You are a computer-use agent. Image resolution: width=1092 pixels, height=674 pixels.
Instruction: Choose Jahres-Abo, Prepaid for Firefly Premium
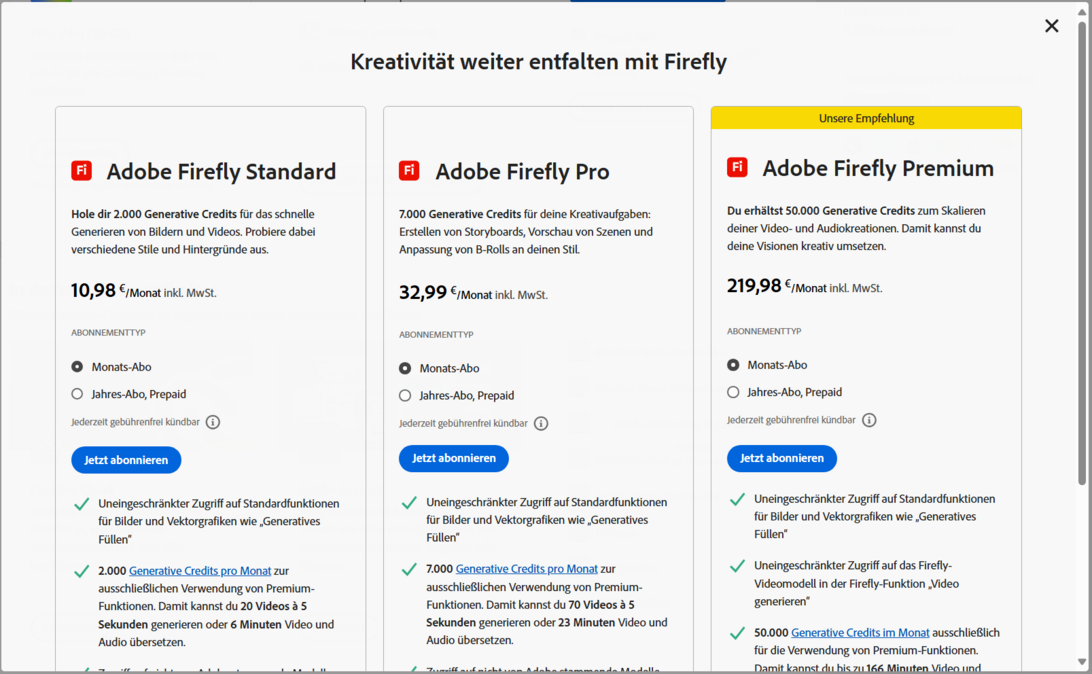733,392
